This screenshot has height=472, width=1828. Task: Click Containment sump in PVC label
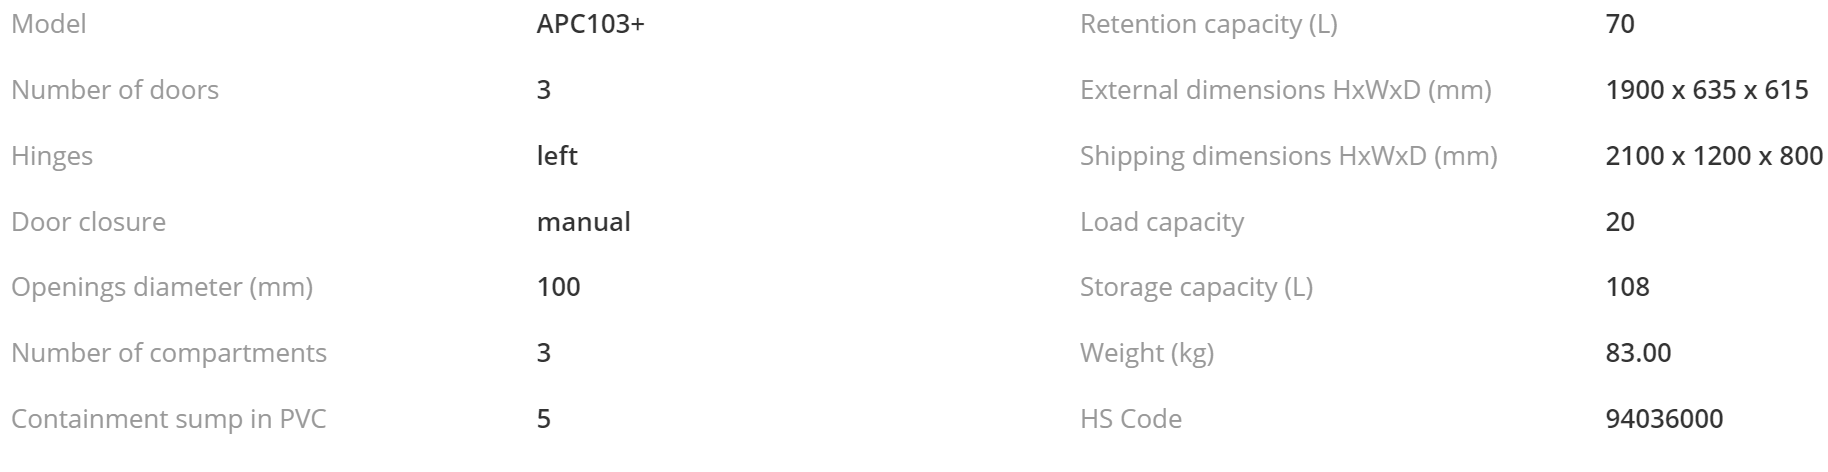click(x=168, y=419)
